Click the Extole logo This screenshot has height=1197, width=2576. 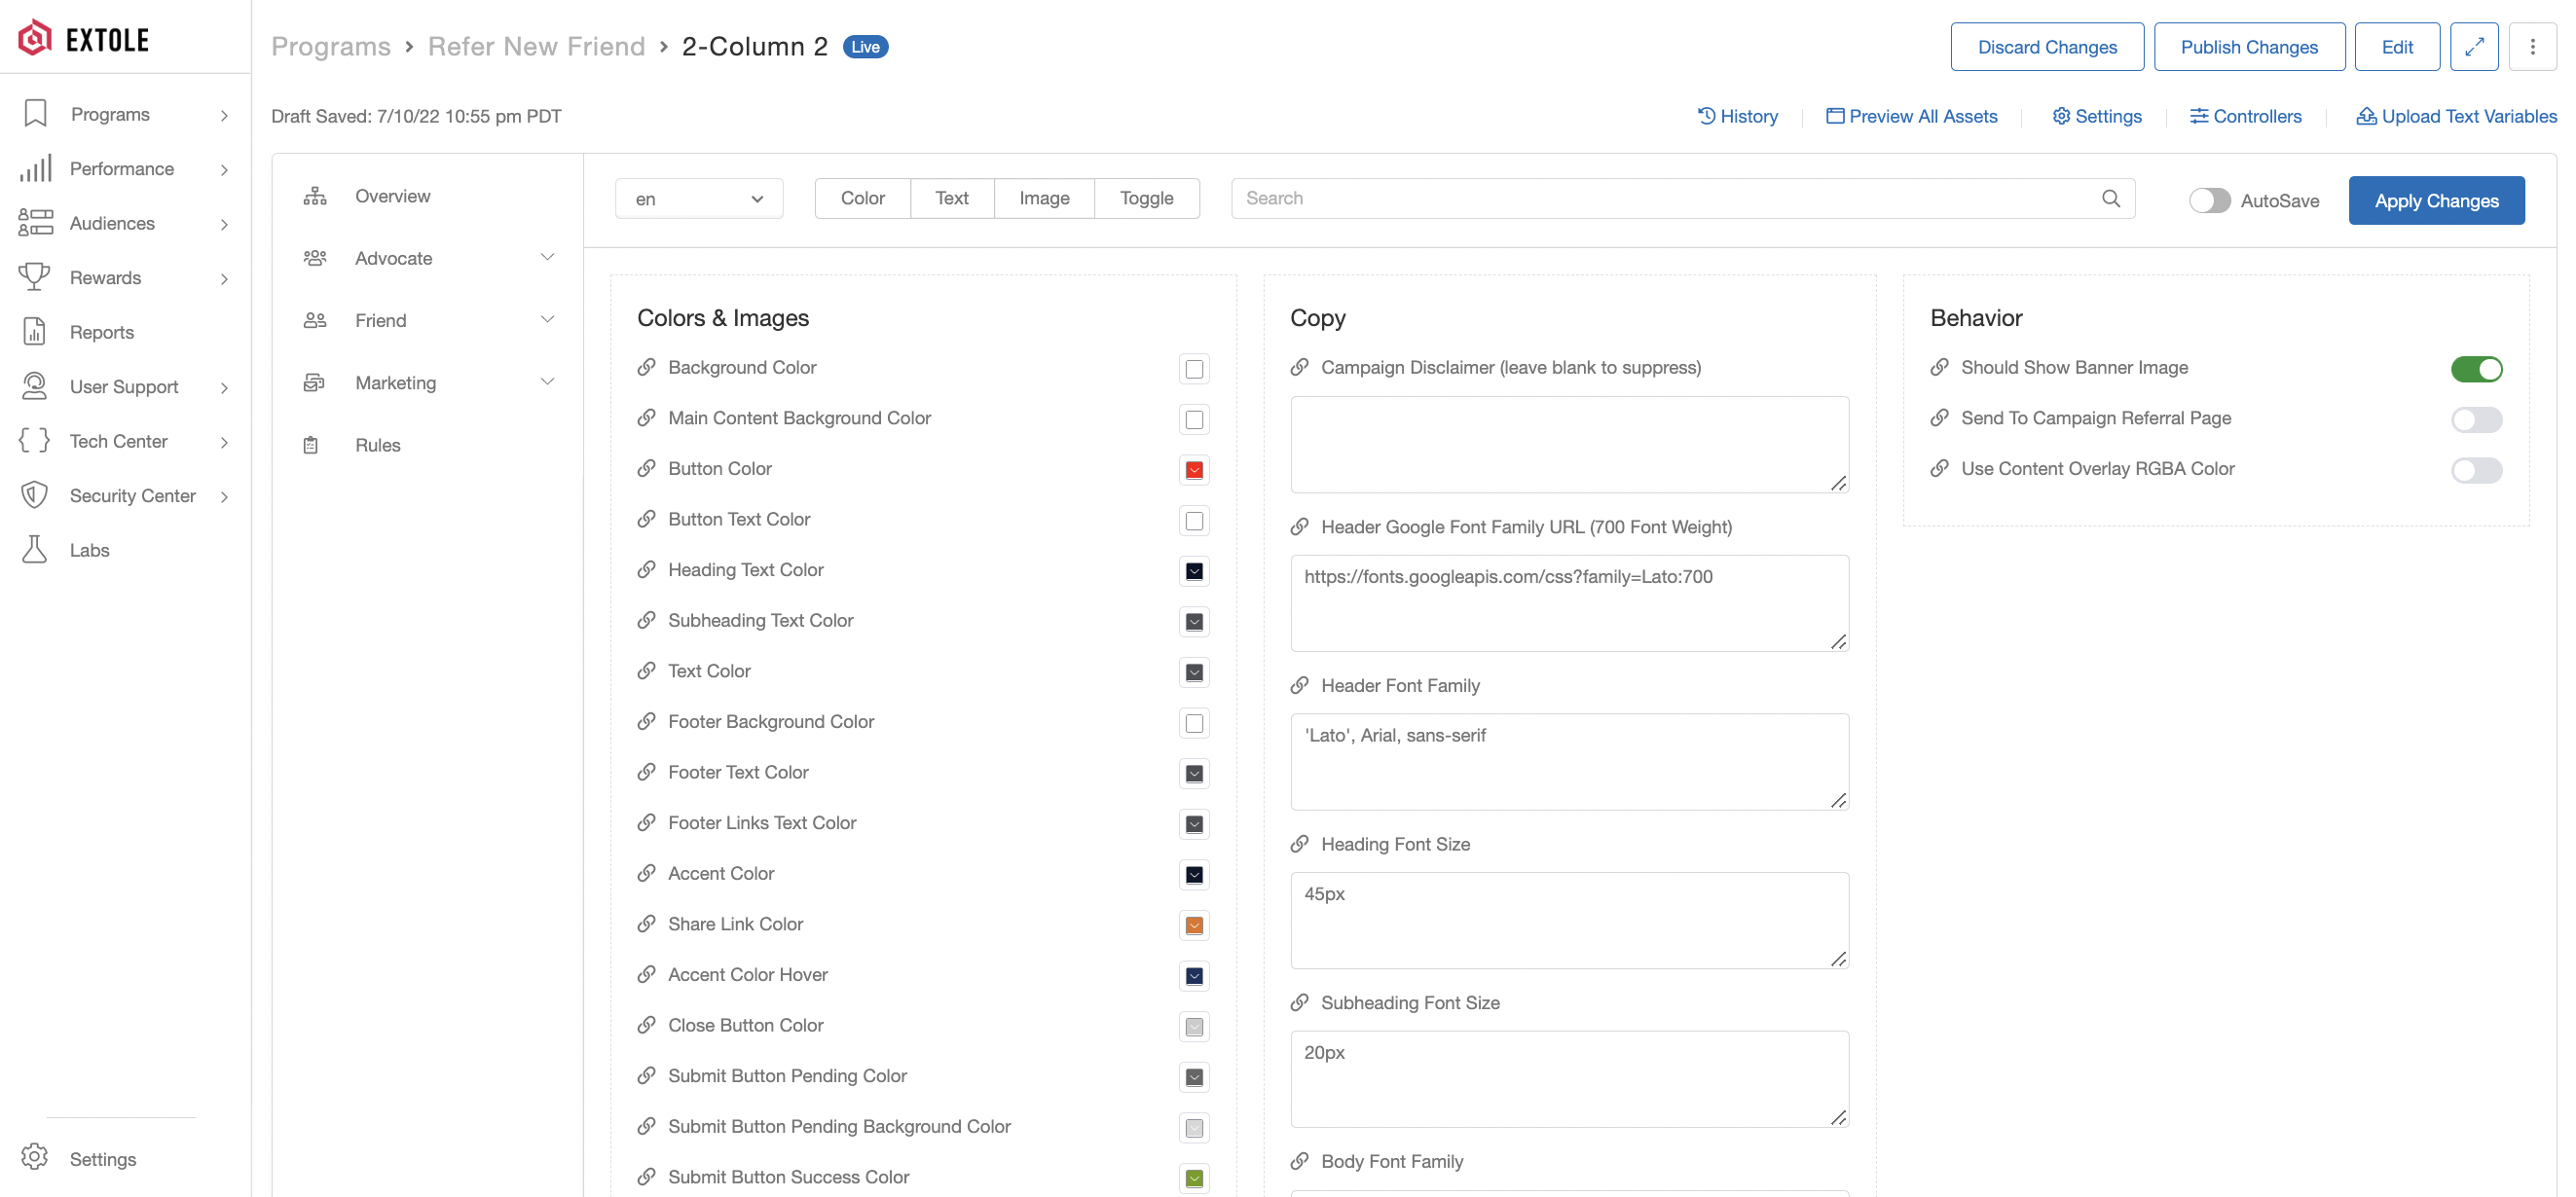(84, 38)
